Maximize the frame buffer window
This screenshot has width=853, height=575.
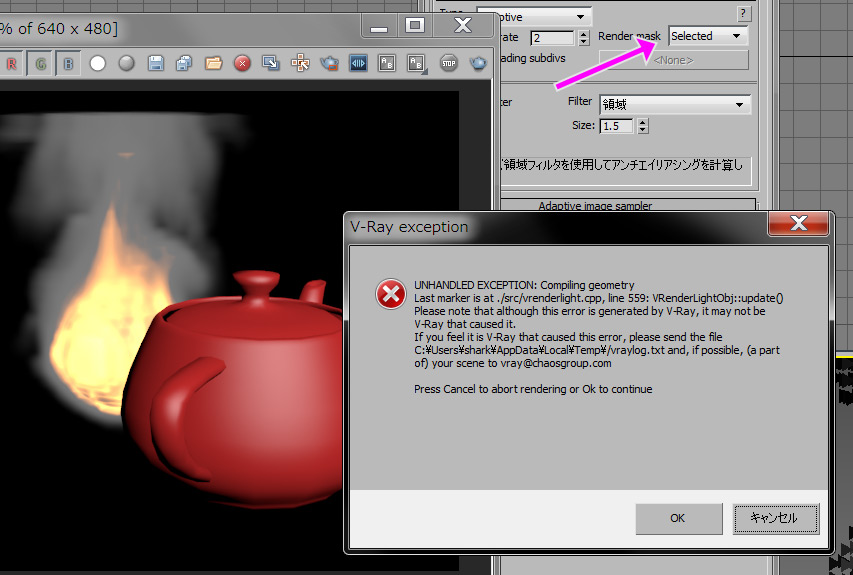click(x=415, y=25)
